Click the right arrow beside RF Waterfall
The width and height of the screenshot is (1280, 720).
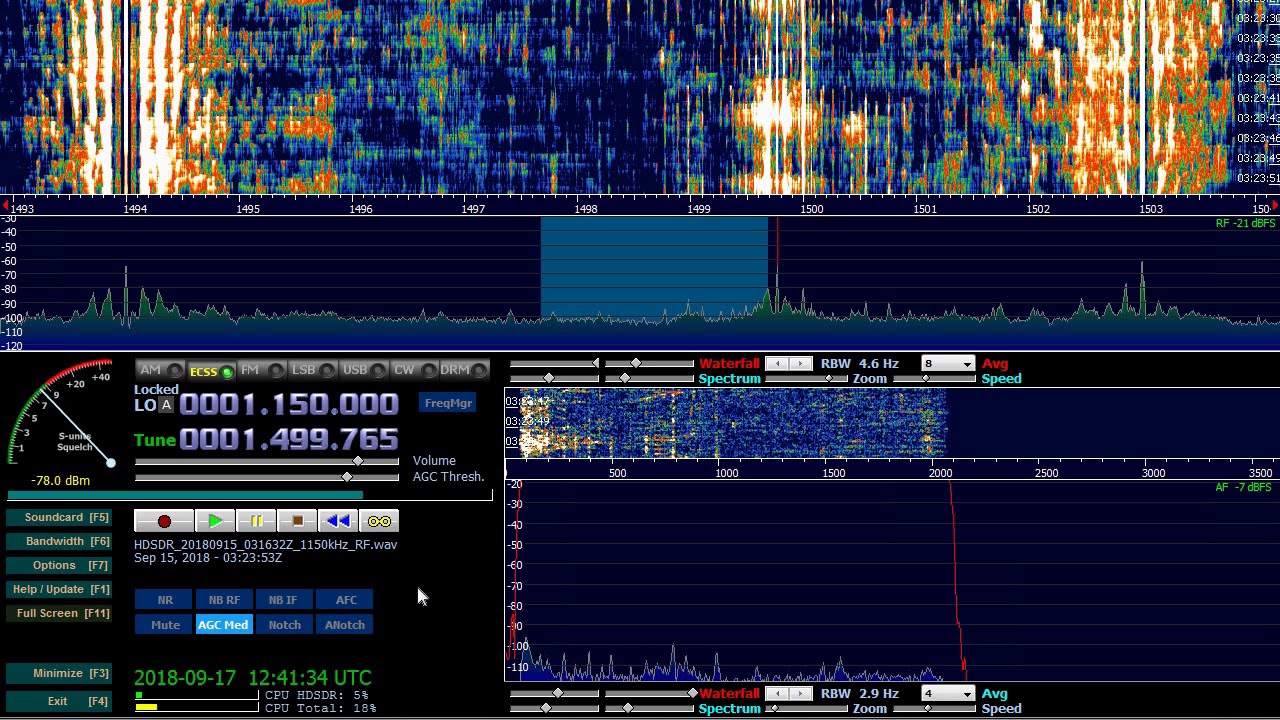802,364
